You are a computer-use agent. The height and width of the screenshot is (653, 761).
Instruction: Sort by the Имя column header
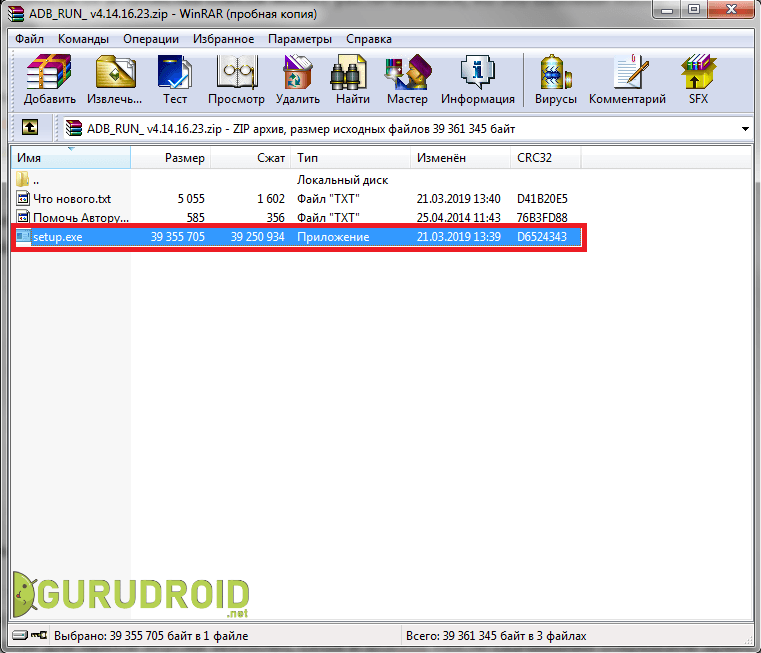(x=71, y=157)
